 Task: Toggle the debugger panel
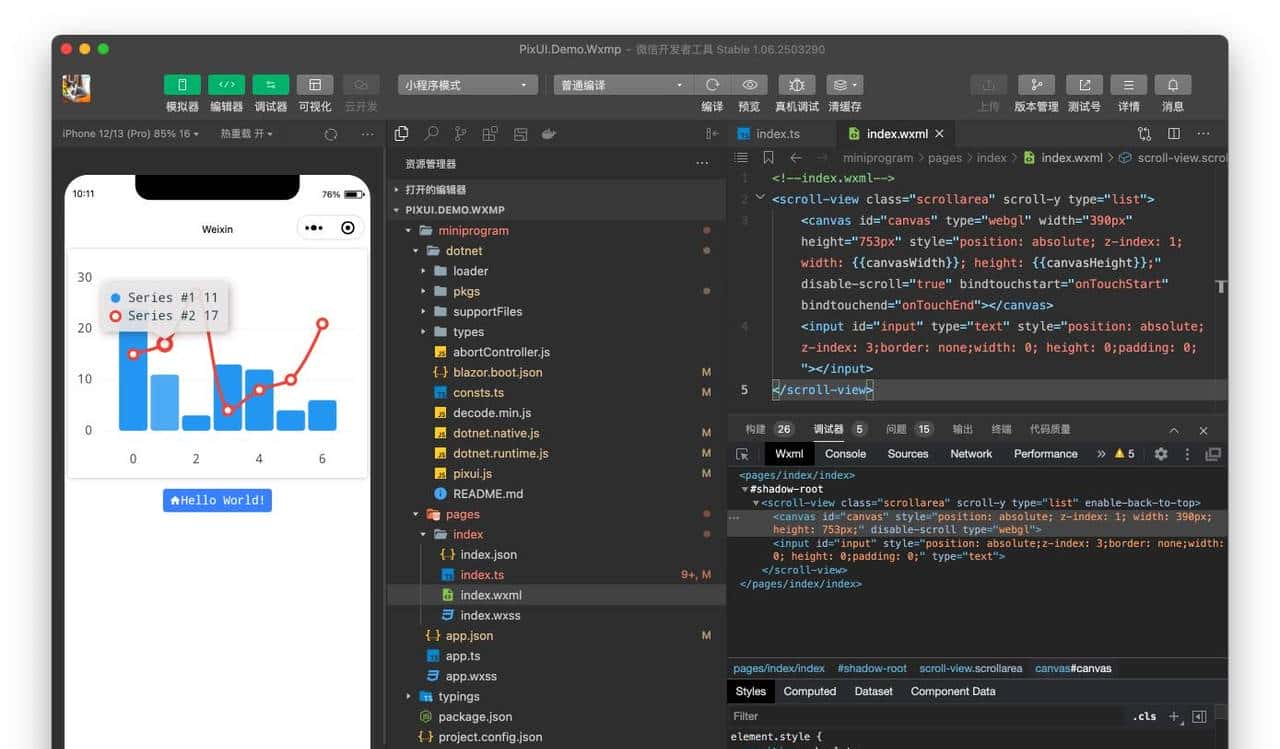(x=270, y=86)
